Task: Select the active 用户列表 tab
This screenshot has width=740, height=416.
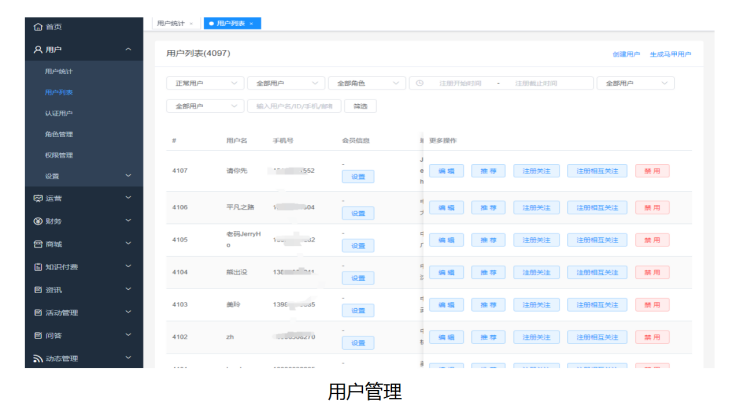Action: (x=232, y=24)
